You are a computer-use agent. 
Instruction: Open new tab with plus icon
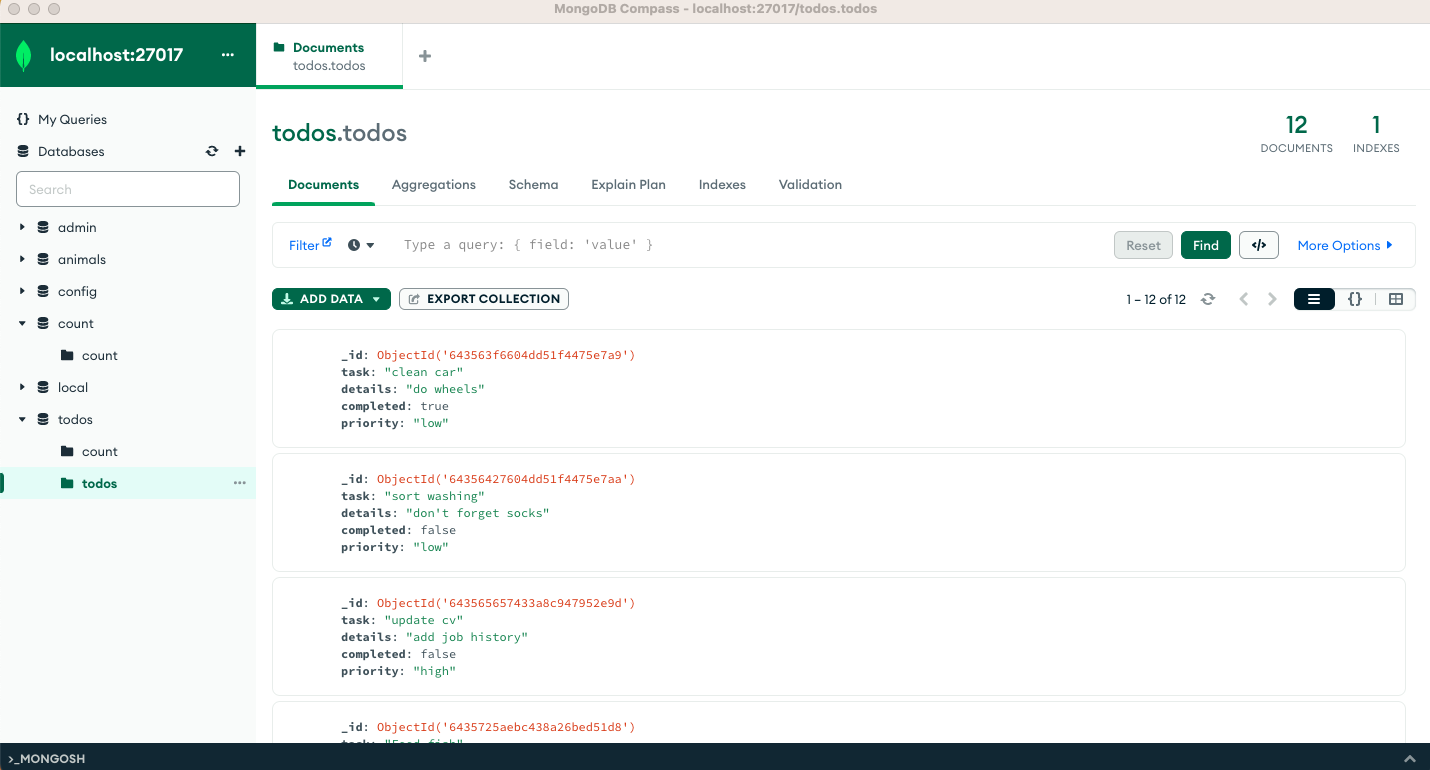click(425, 56)
